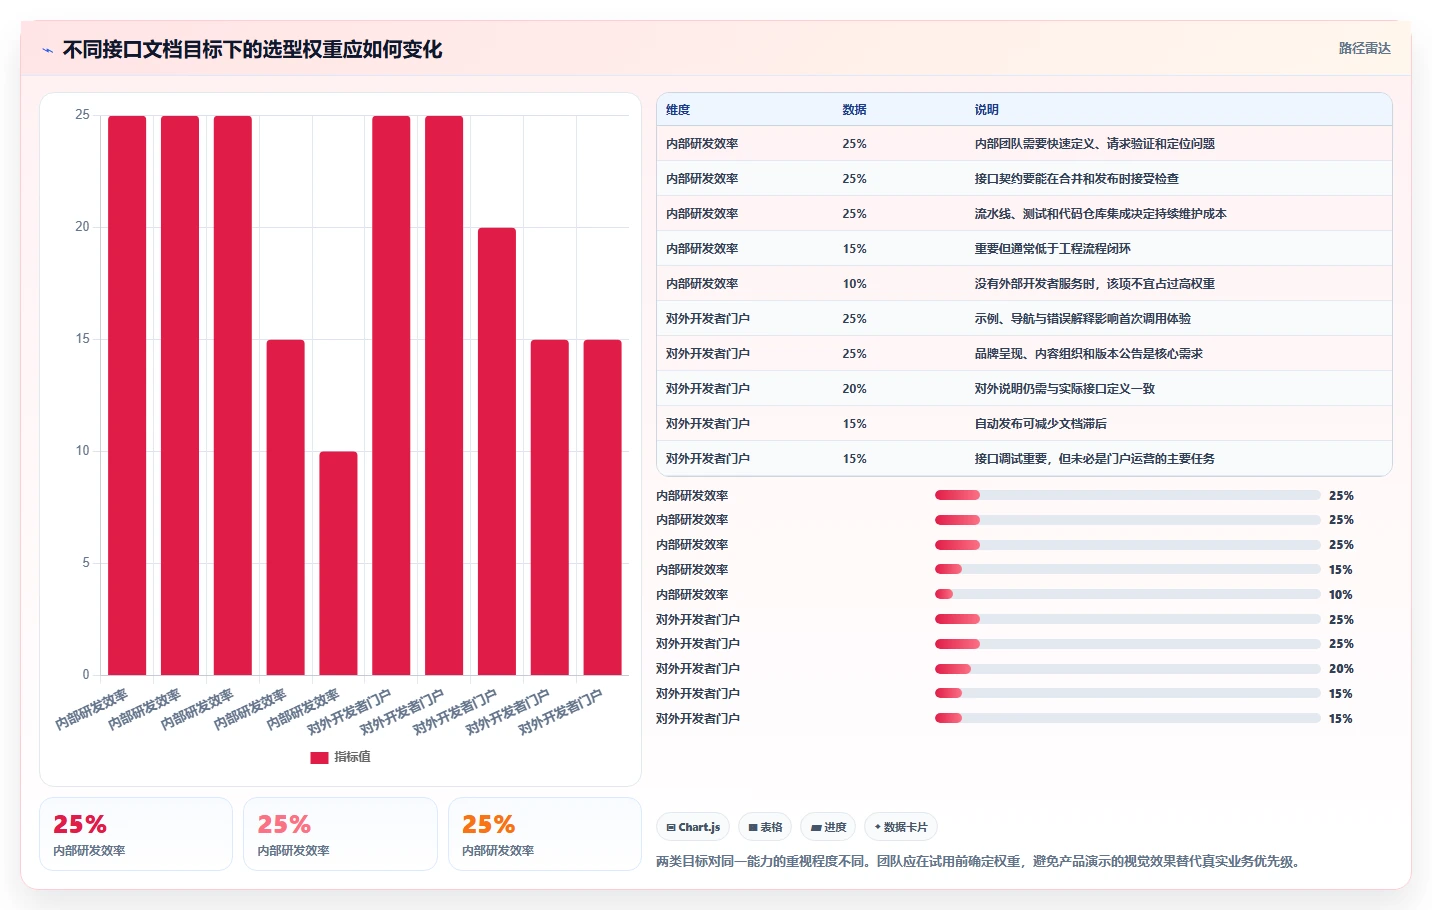Click the chart bar with value 10
The image size is (1432, 910).
pos(338,563)
